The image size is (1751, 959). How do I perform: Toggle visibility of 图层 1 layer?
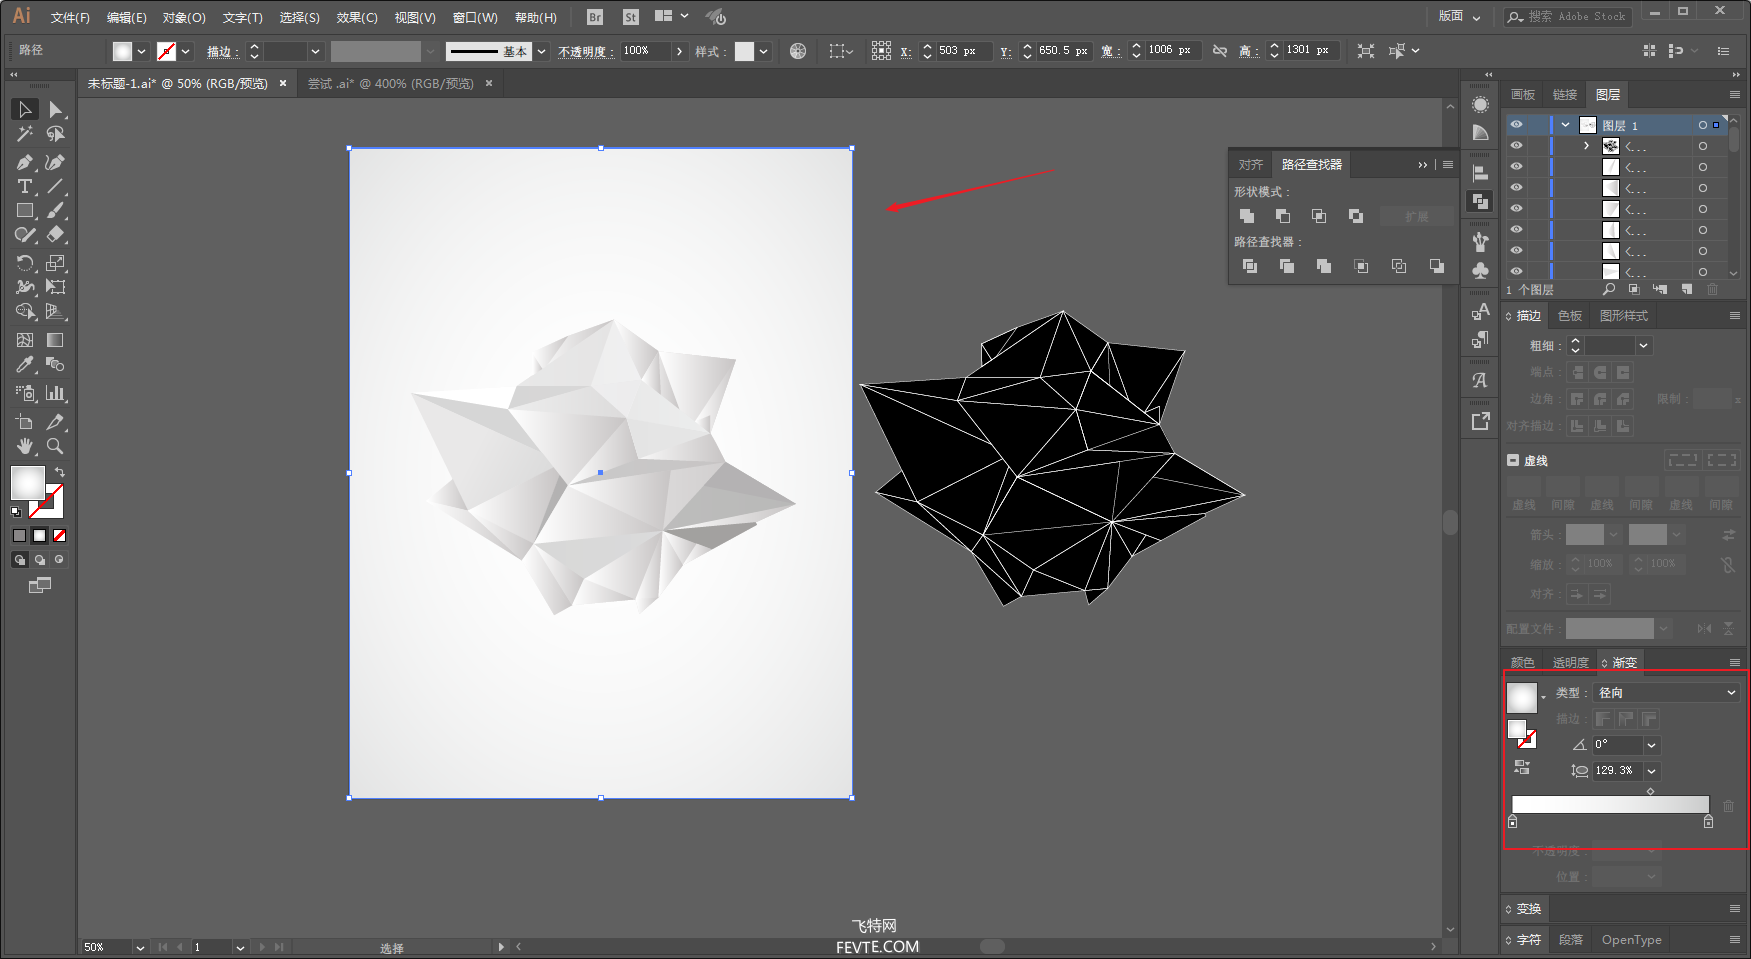point(1516,125)
